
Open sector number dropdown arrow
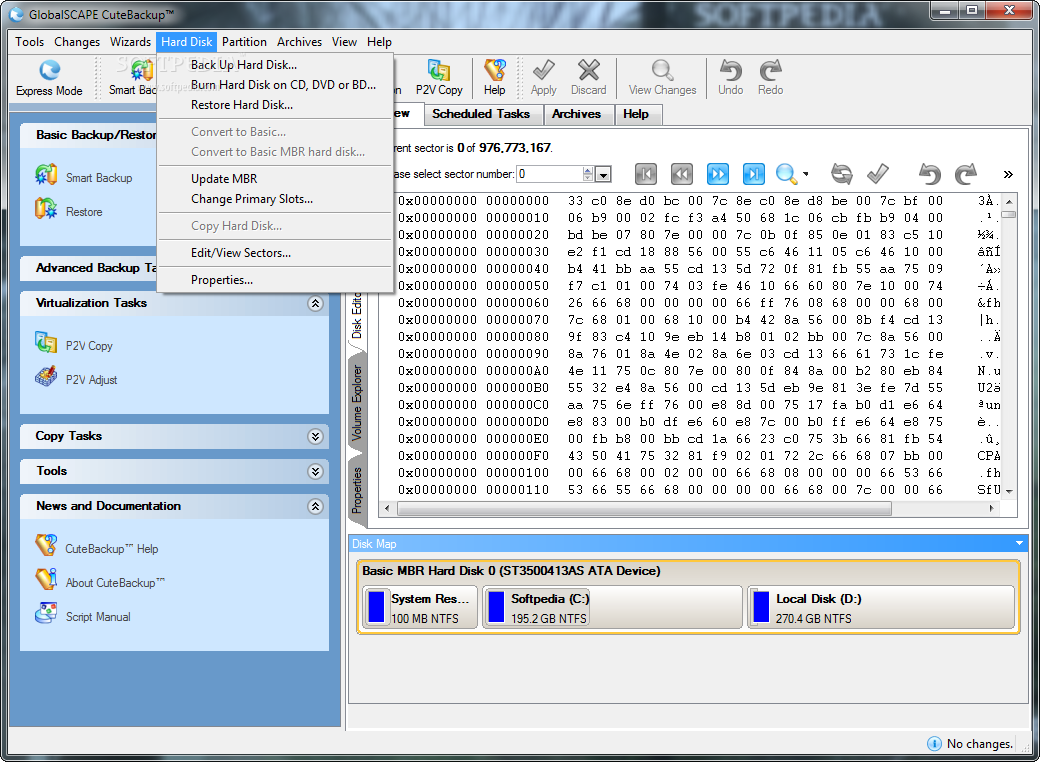[603, 174]
